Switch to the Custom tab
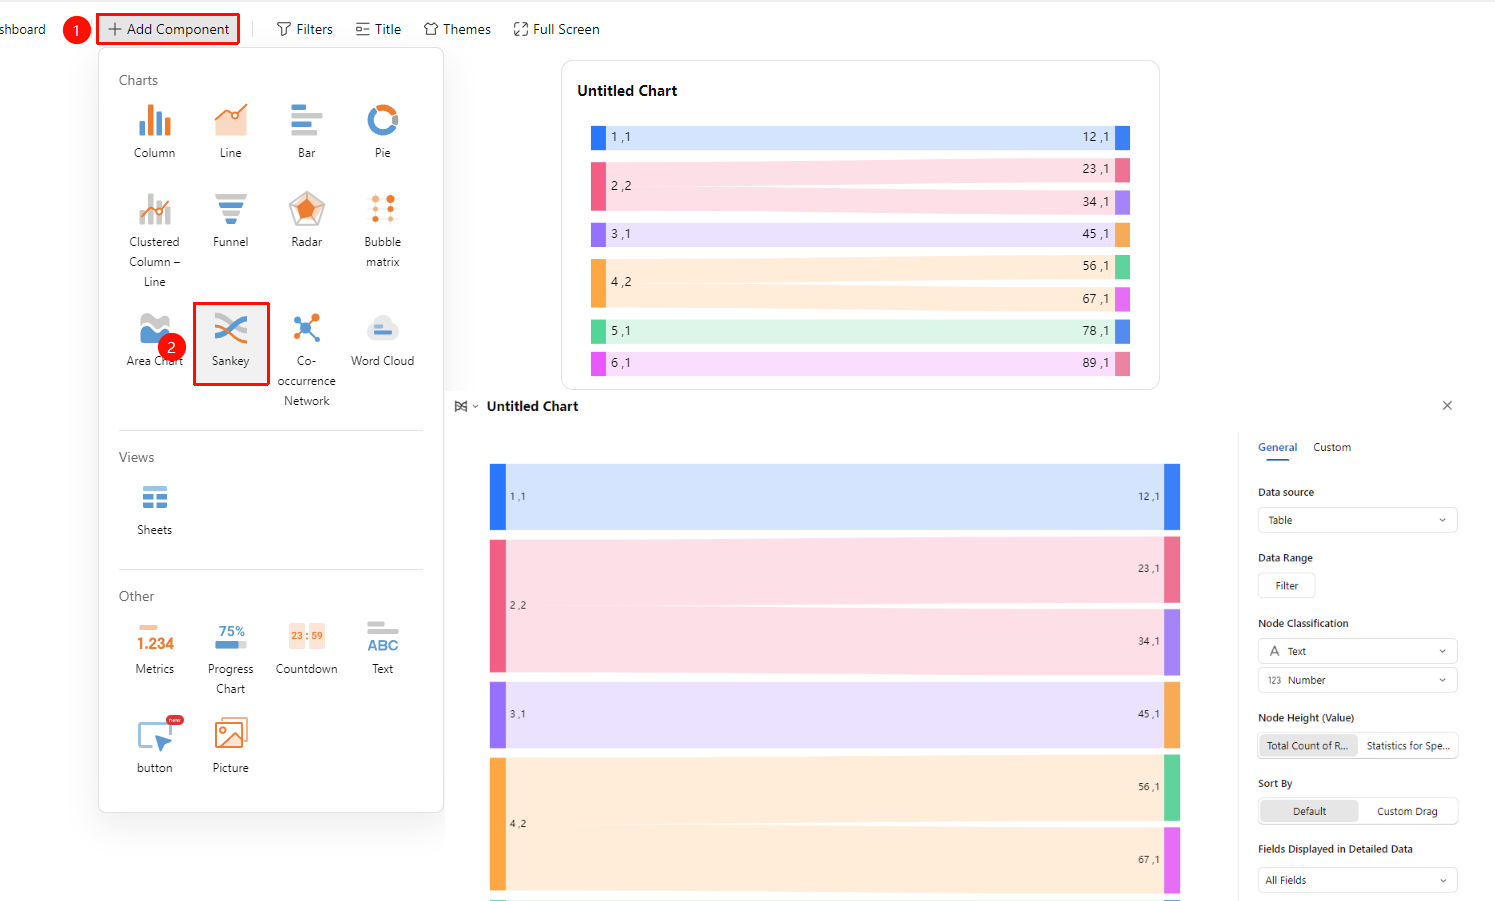 coord(1332,447)
